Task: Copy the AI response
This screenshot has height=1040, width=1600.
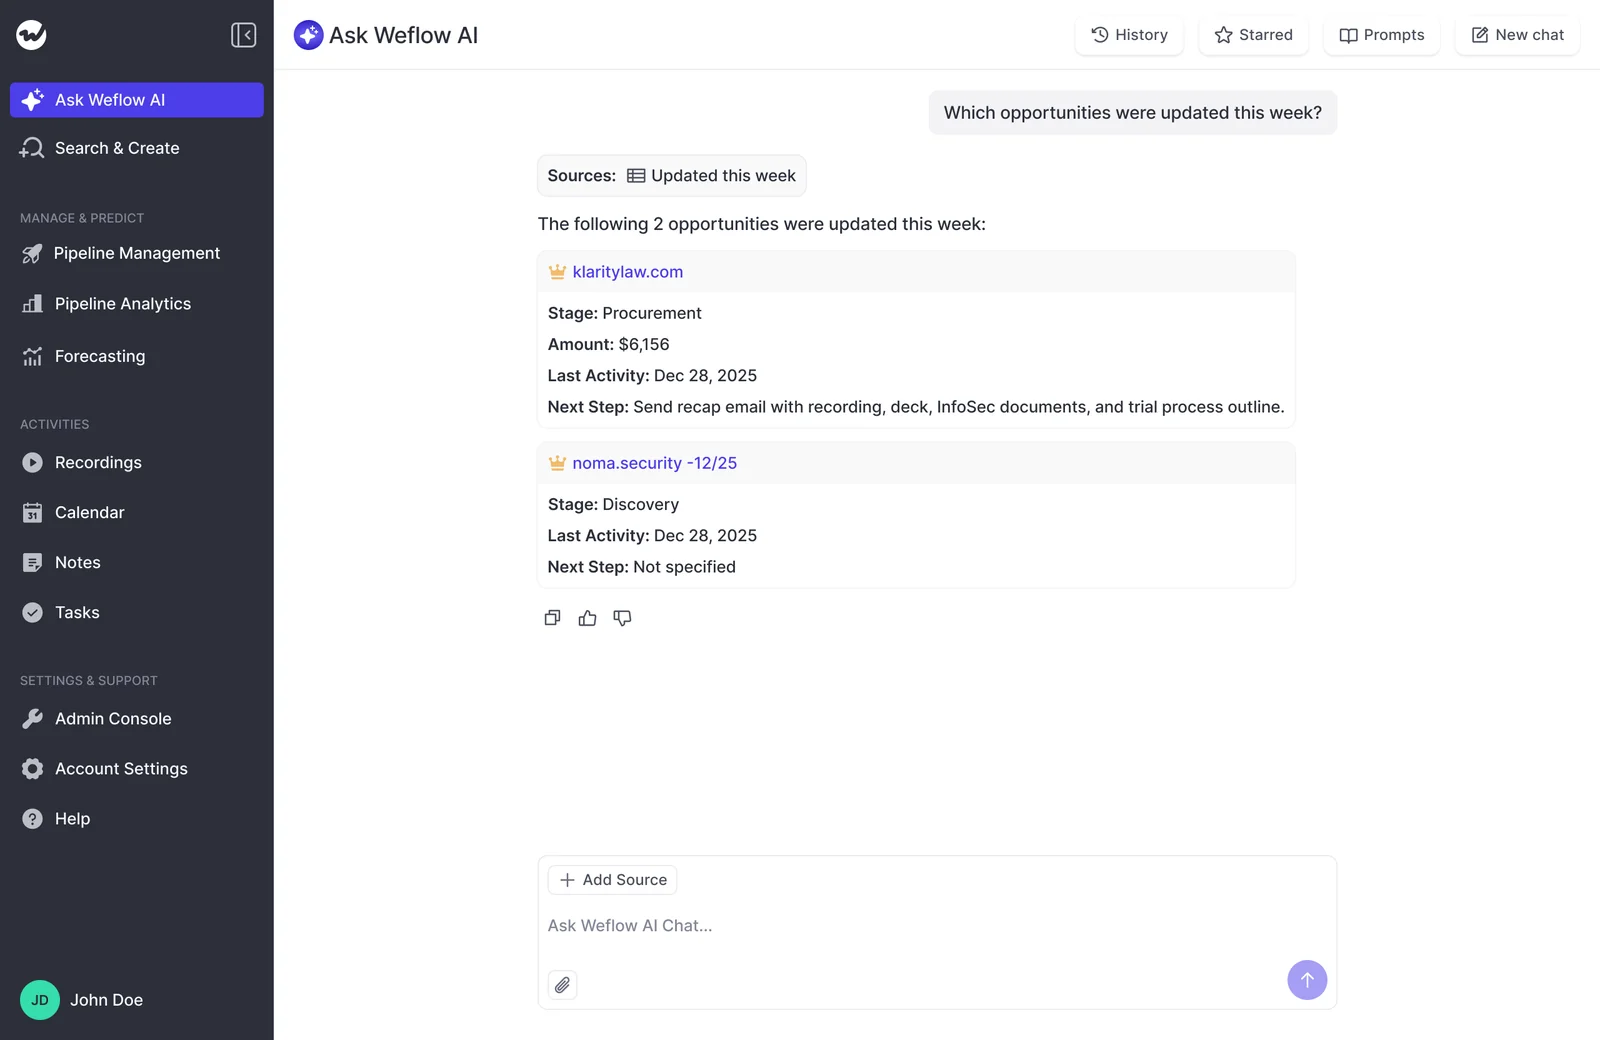Action: pos(552,618)
